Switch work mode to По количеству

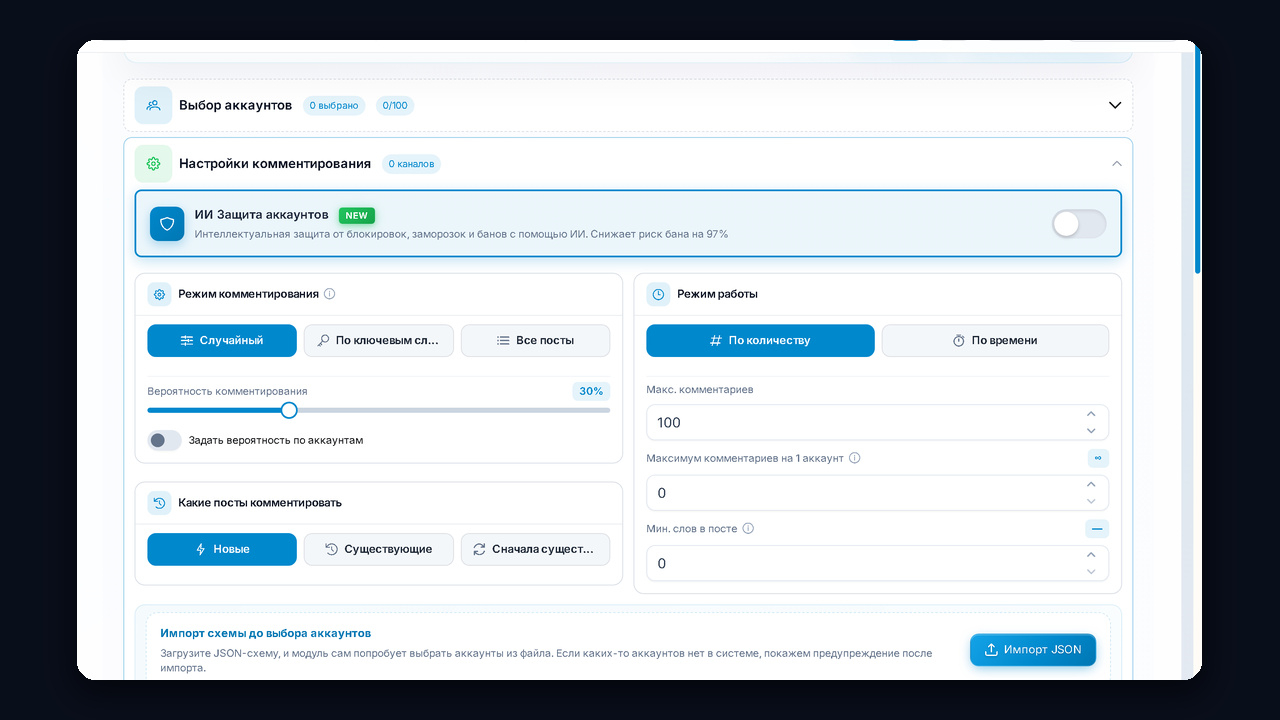pyautogui.click(x=760, y=340)
